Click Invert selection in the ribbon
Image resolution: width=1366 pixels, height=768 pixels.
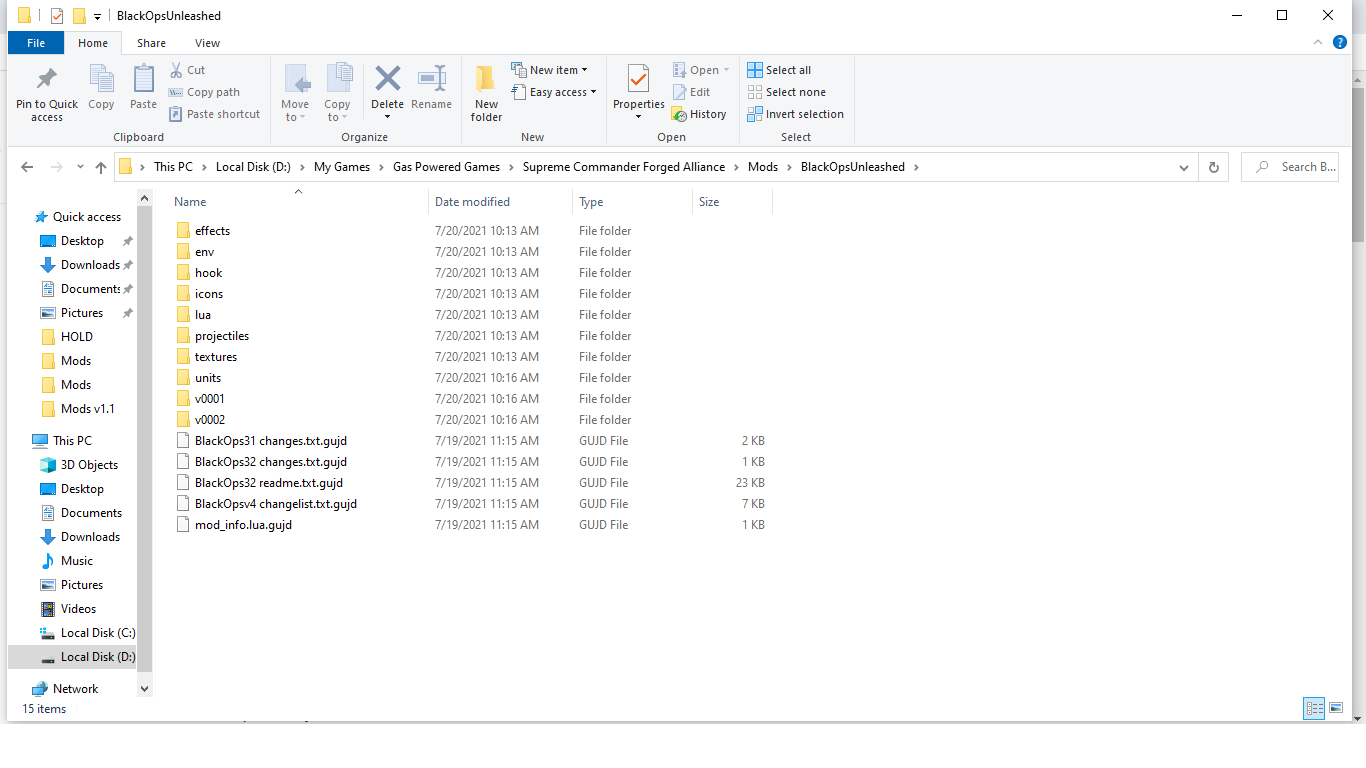click(x=796, y=114)
